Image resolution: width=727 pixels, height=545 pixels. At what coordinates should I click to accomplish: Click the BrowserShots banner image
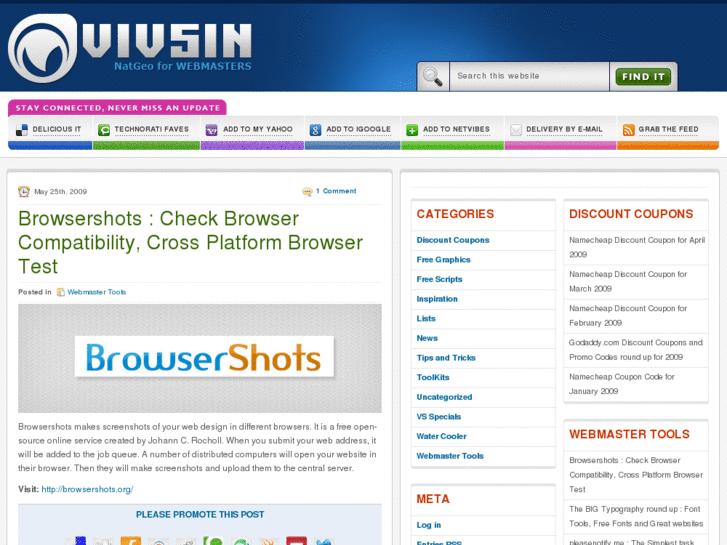(x=200, y=358)
